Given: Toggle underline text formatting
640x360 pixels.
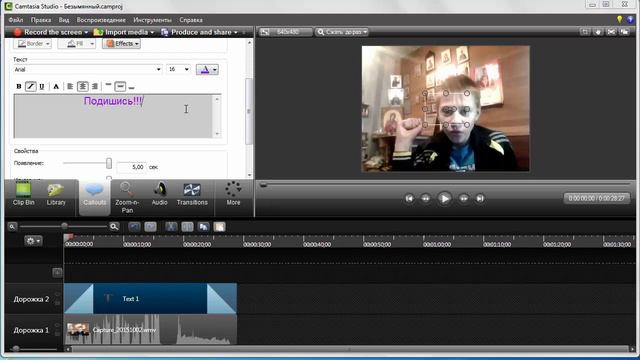Looking at the screenshot, I should tap(42, 87).
